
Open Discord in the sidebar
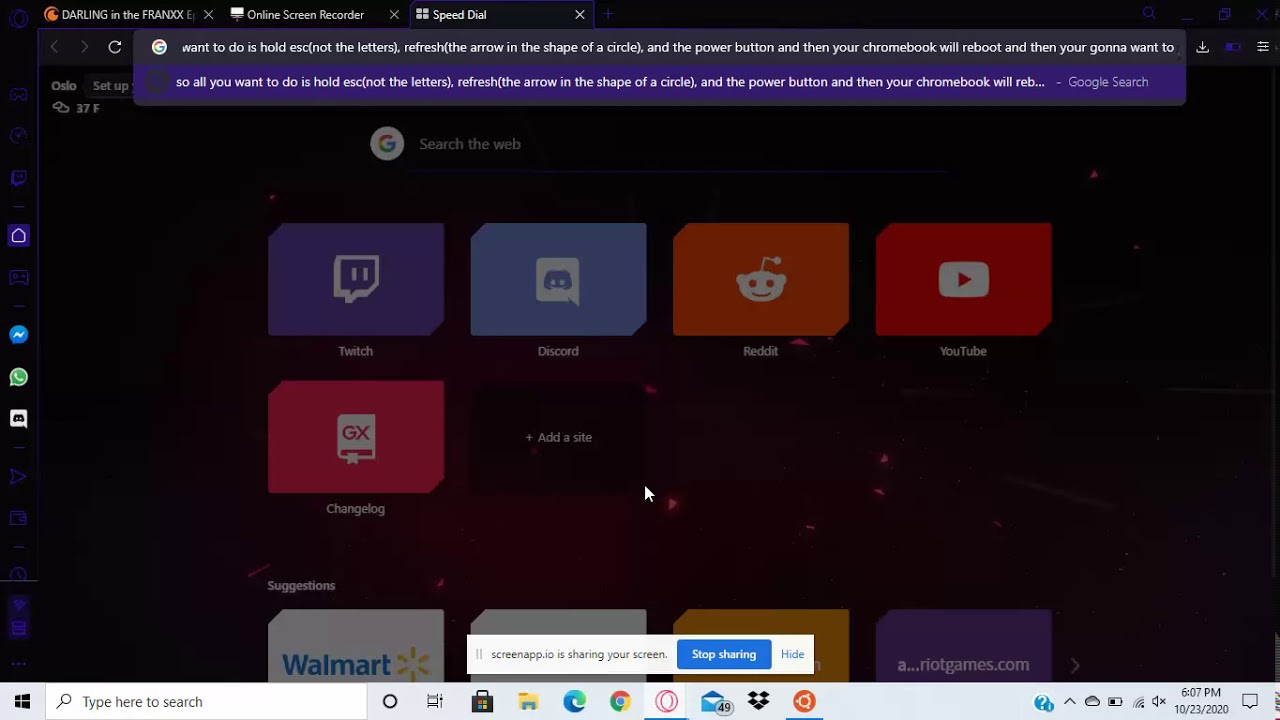(x=18, y=419)
